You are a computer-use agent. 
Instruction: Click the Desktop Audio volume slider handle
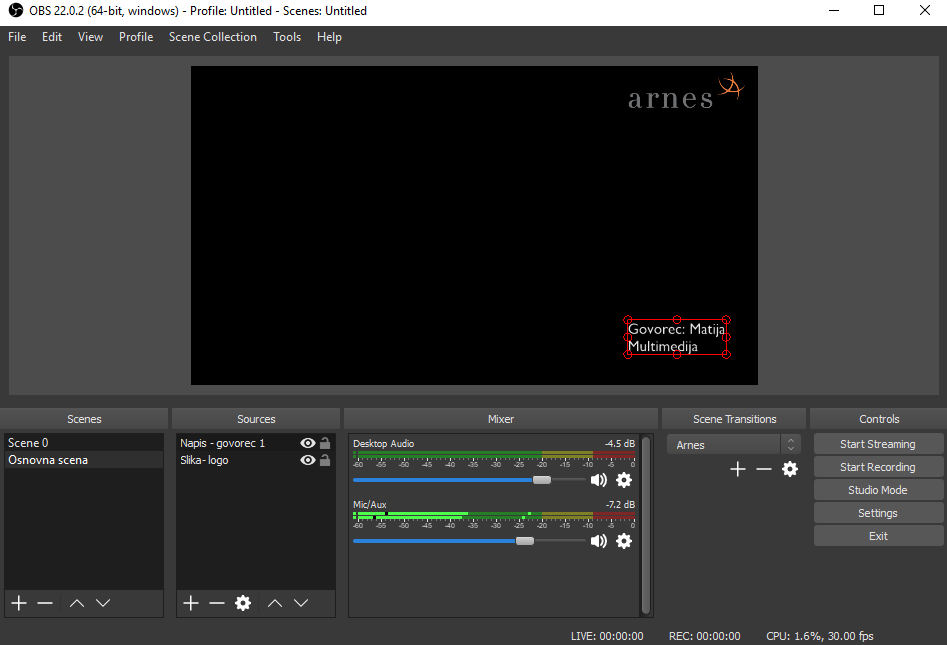(542, 480)
